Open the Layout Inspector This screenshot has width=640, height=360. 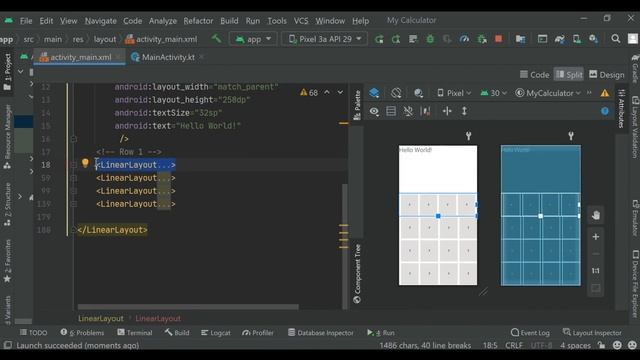[x=592, y=333]
